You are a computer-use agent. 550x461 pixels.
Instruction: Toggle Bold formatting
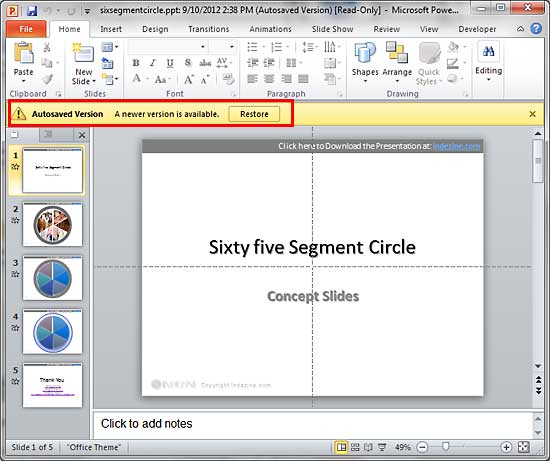[136, 63]
